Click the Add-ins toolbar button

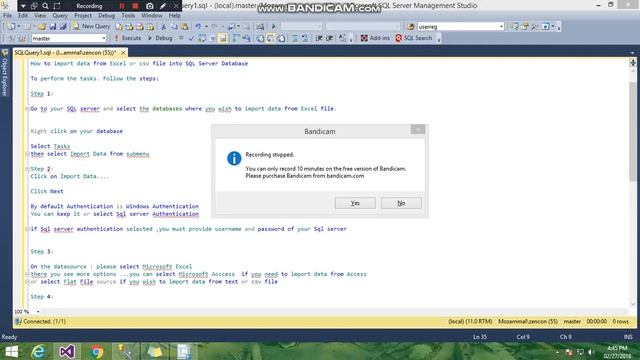(x=375, y=38)
